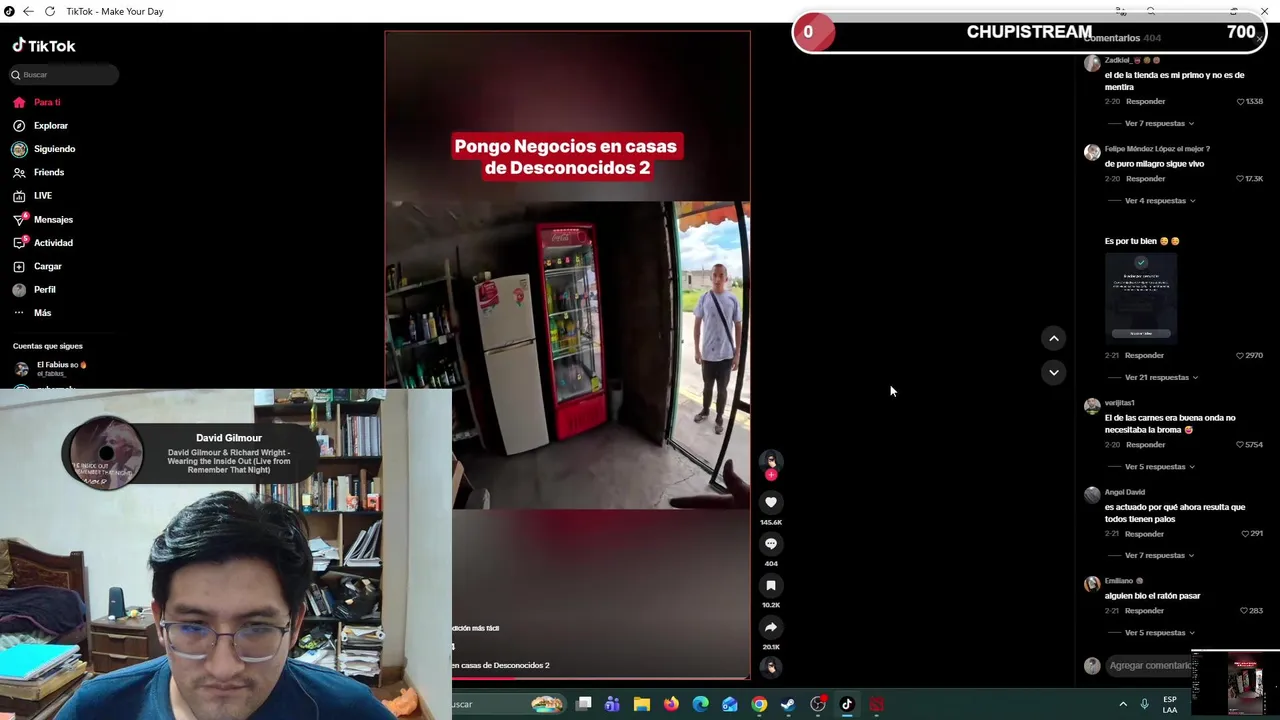The width and height of the screenshot is (1280, 720).
Task: Click the browser back arrow
Action: [x=28, y=11]
